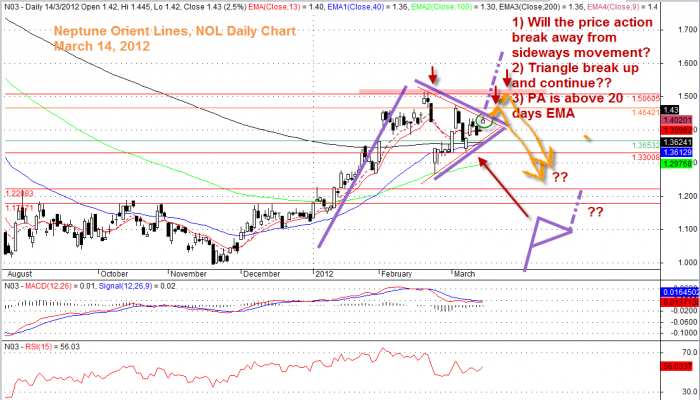Click the 1.50608 resistance level value

(x=646, y=98)
